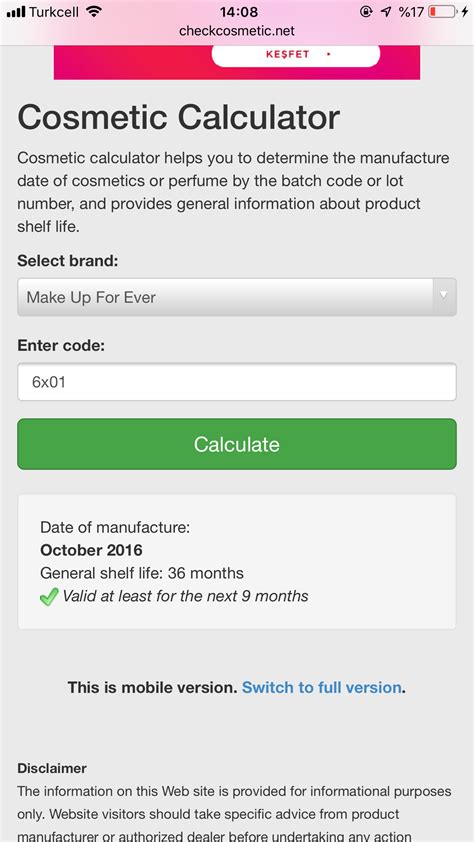Click the October 2016 manufacture date result
This screenshot has width=474, height=842.
pos(91,550)
